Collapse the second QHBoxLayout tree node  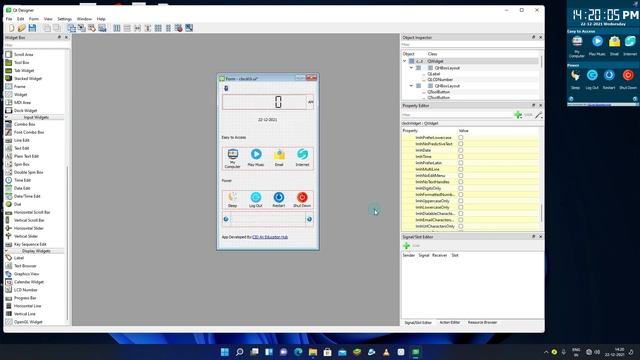click(x=411, y=86)
